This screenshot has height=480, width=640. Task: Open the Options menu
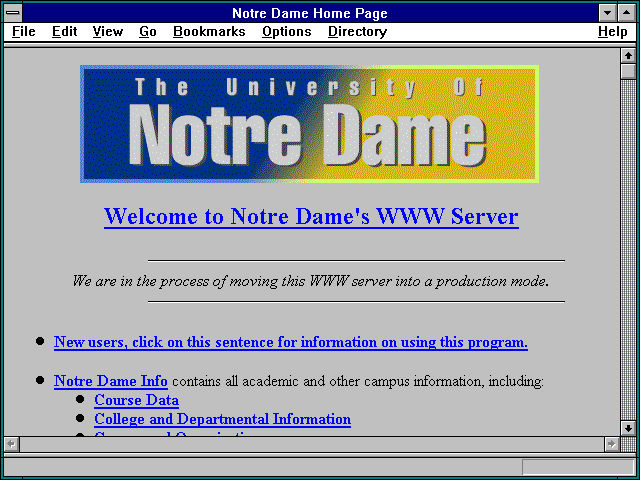click(287, 32)
